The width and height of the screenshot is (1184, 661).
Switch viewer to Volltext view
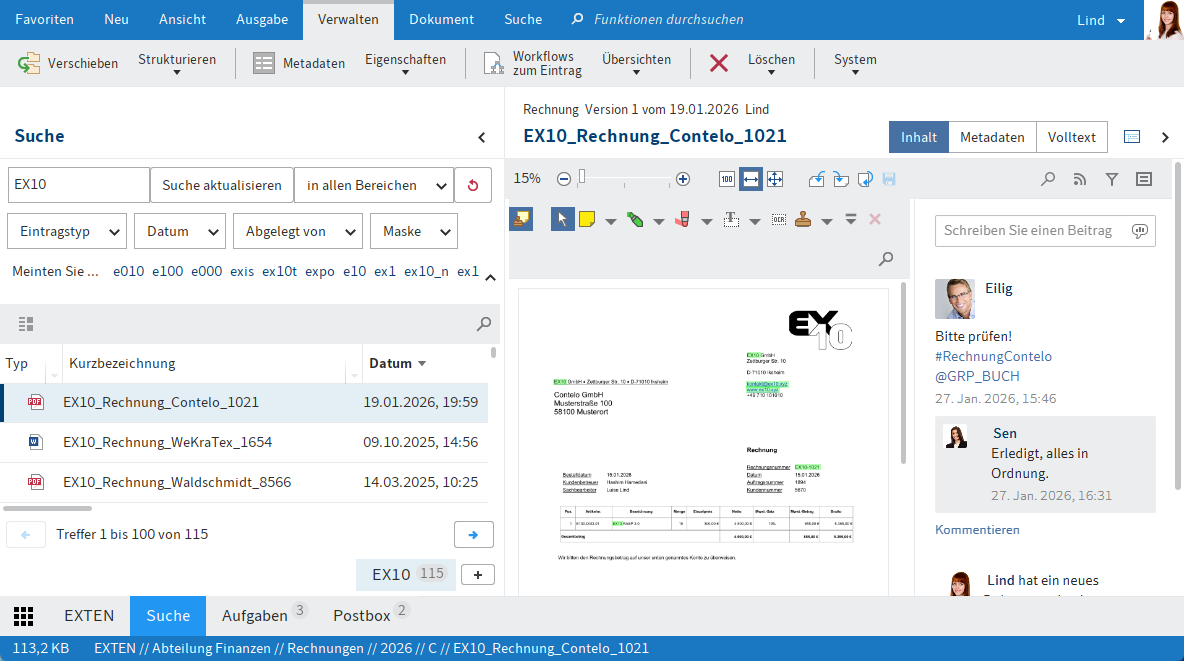click(x=1071, y=137)
